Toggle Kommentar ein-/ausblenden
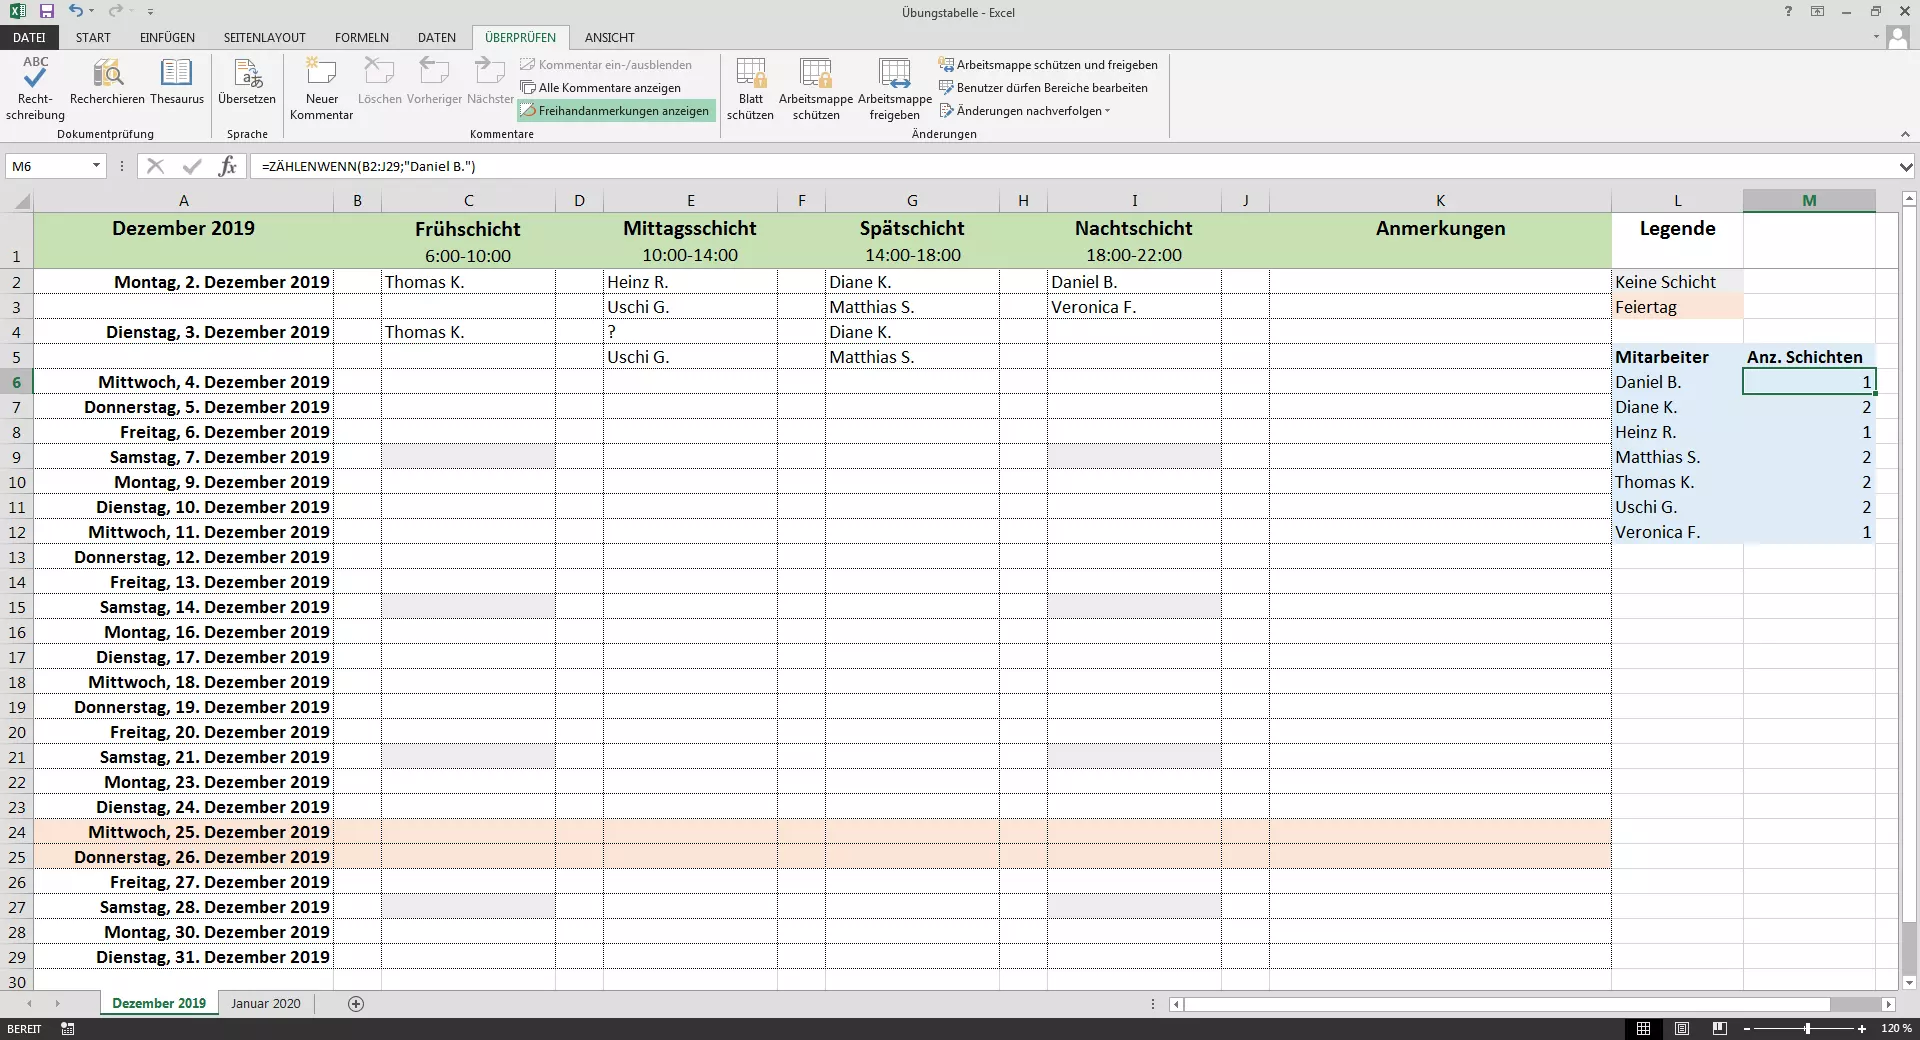This screenshot has height=1040, width=1920. point(605,64)
